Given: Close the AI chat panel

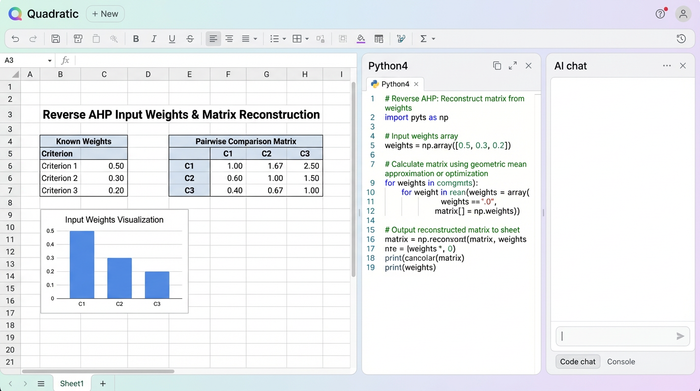Looking at the screenshot, I should (x=683, y=66).
